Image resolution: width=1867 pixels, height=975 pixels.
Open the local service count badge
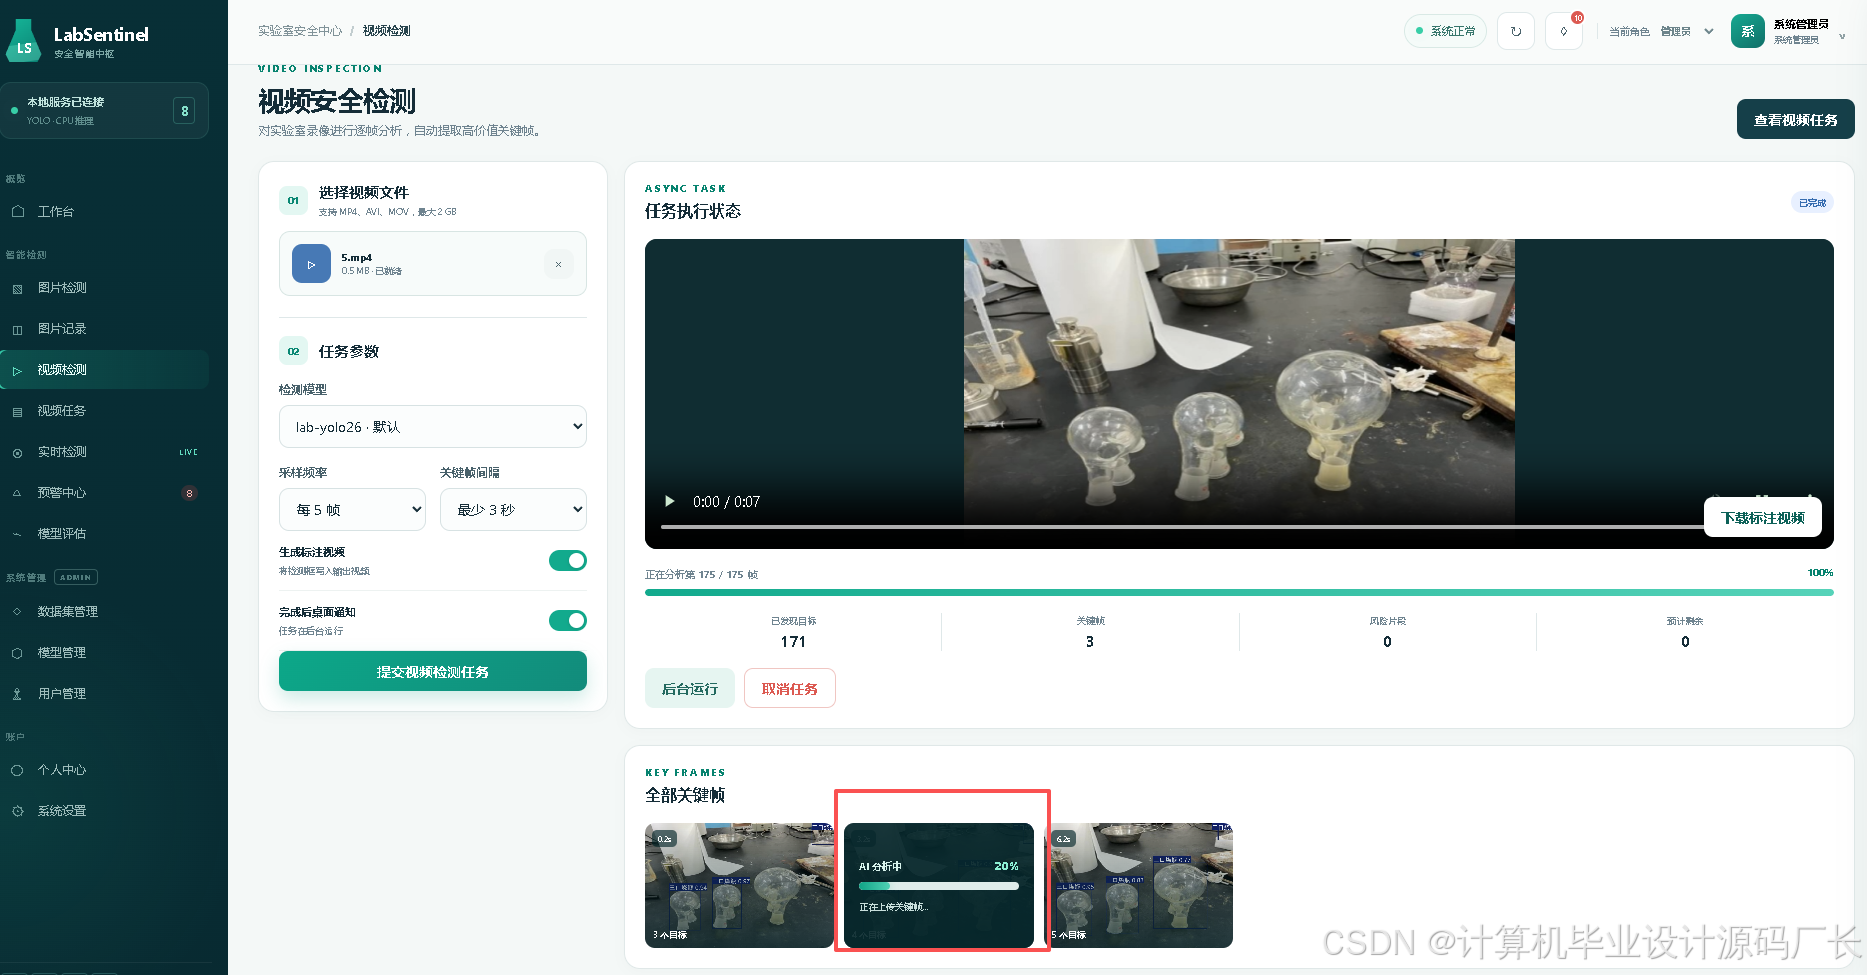tap(184, 111)
